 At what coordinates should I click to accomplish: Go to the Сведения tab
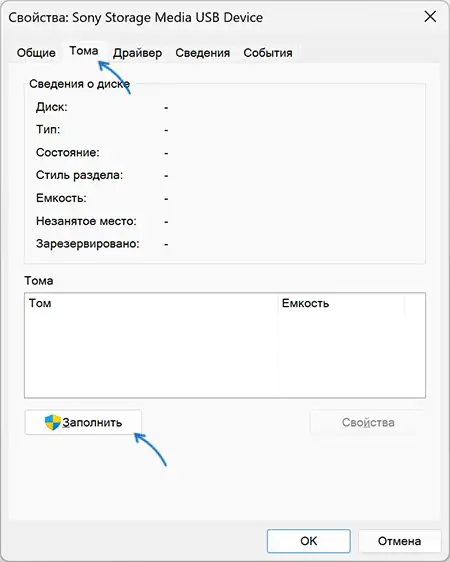click(x=202, y=53)
